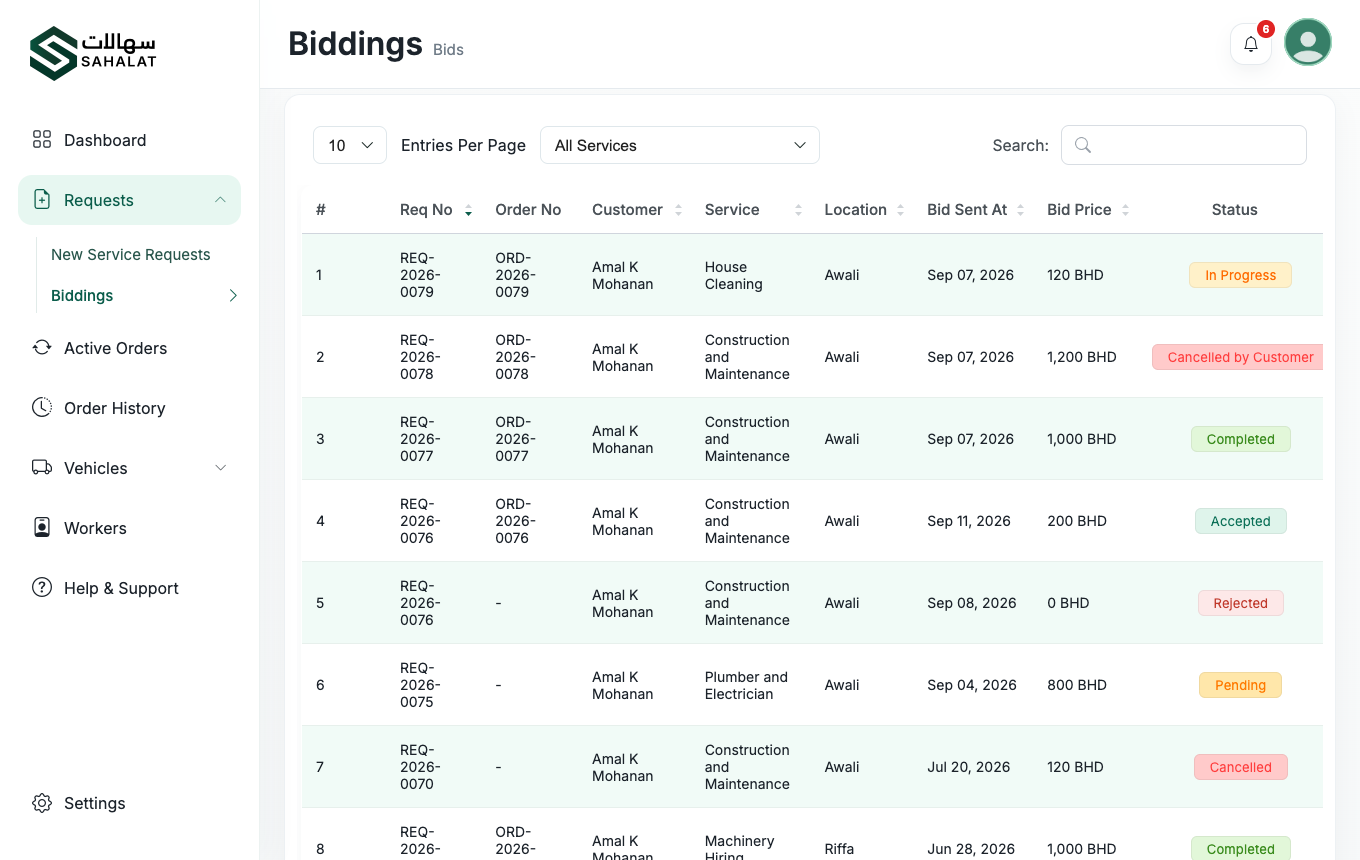Click the Help & Support question icon
Image resolution: width=1360 pixels, height=860 pixels.
(42, 588)
